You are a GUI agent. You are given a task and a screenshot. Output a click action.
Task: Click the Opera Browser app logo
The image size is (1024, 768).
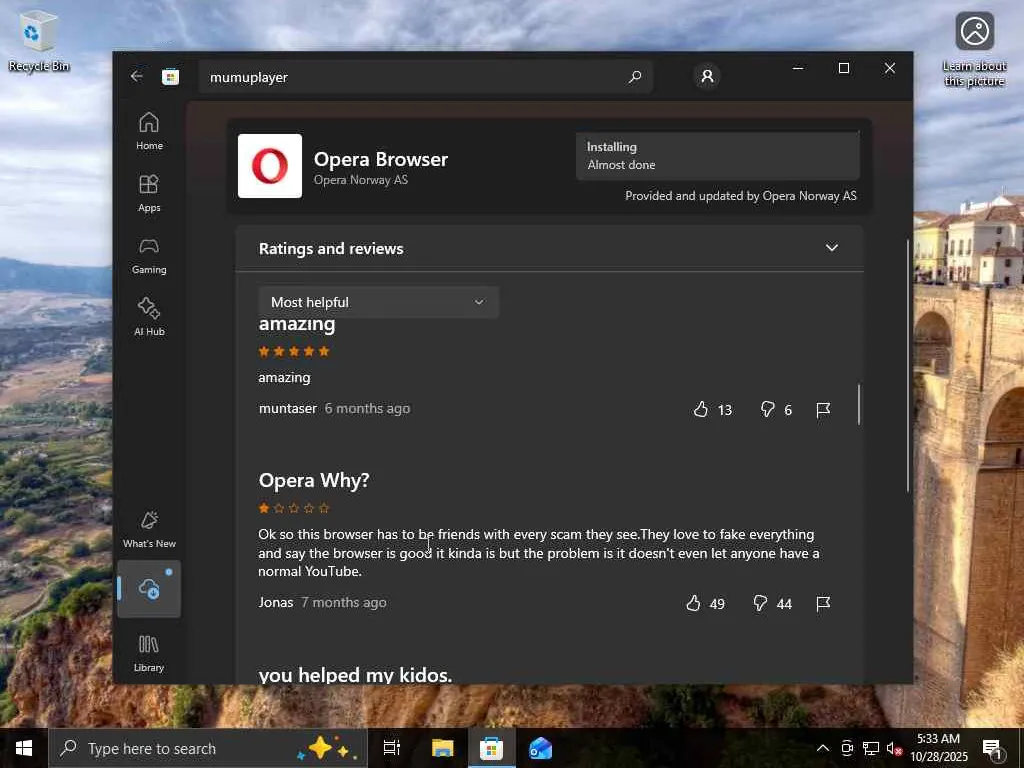[270, 166]
